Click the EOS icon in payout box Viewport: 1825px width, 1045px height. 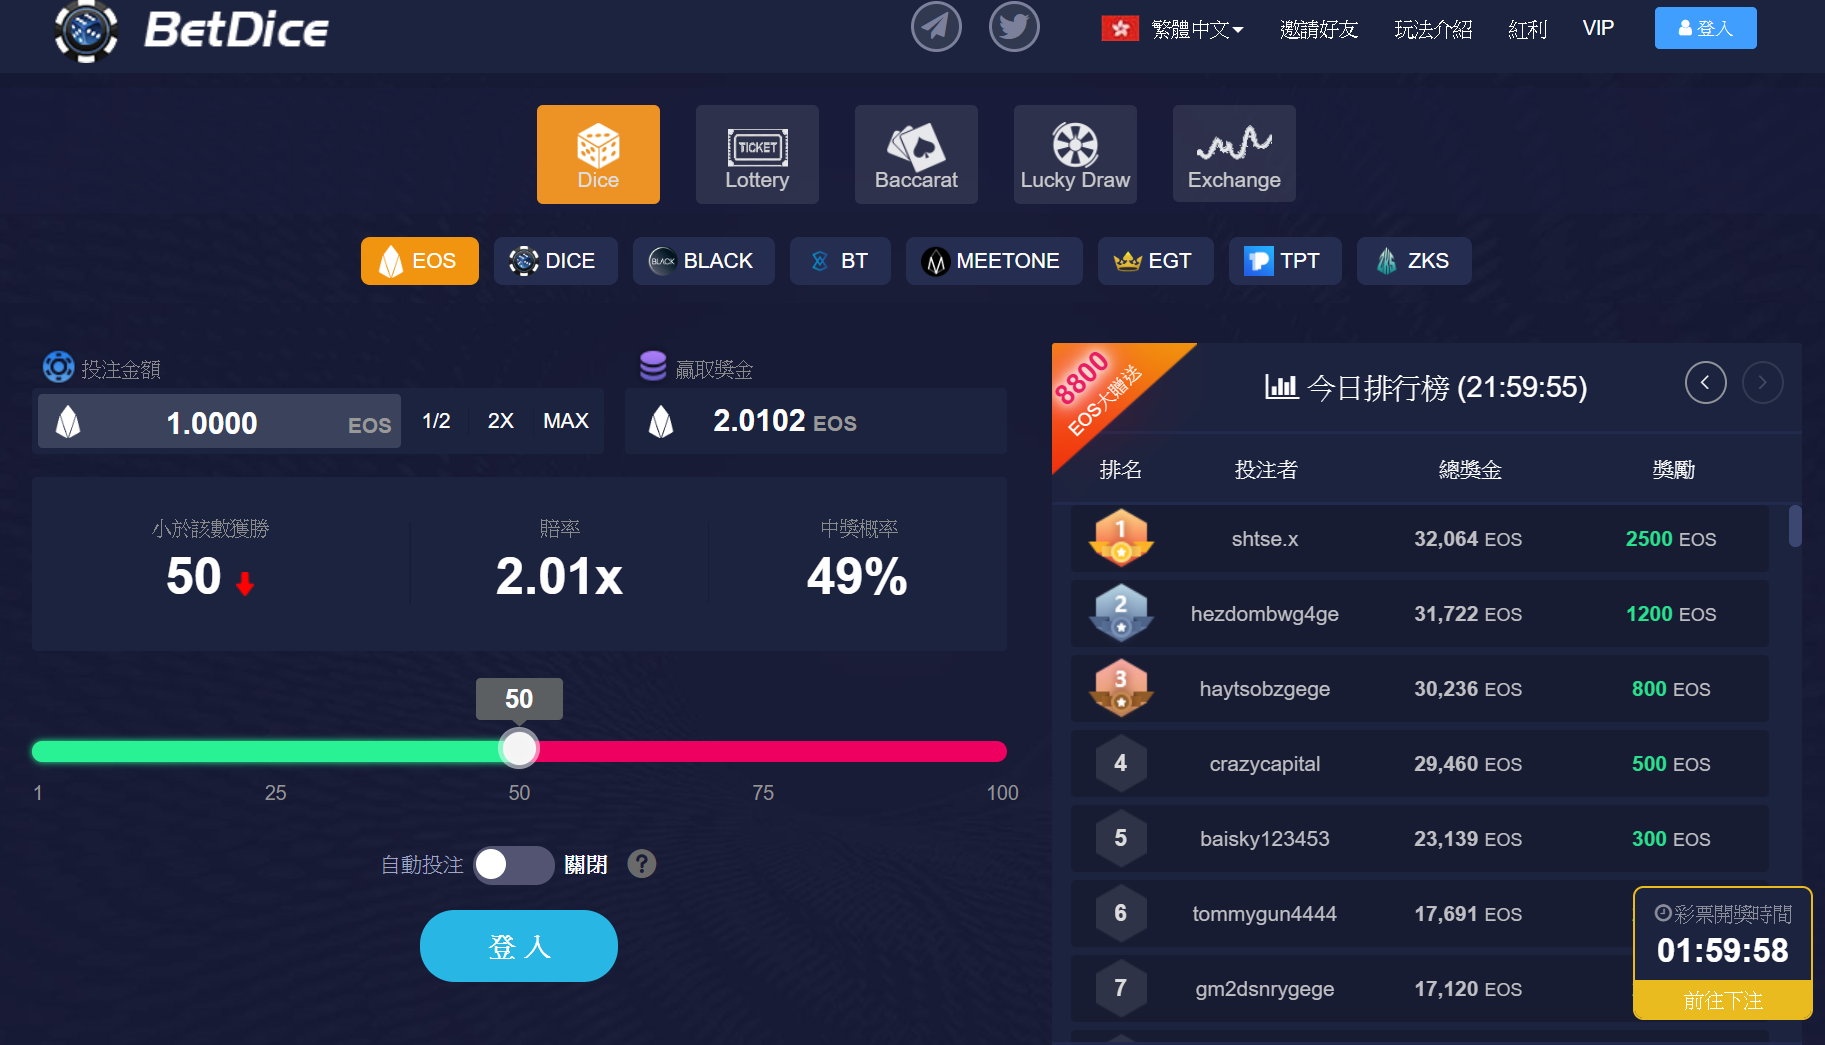pyautogui.click(x=661, y=422)
